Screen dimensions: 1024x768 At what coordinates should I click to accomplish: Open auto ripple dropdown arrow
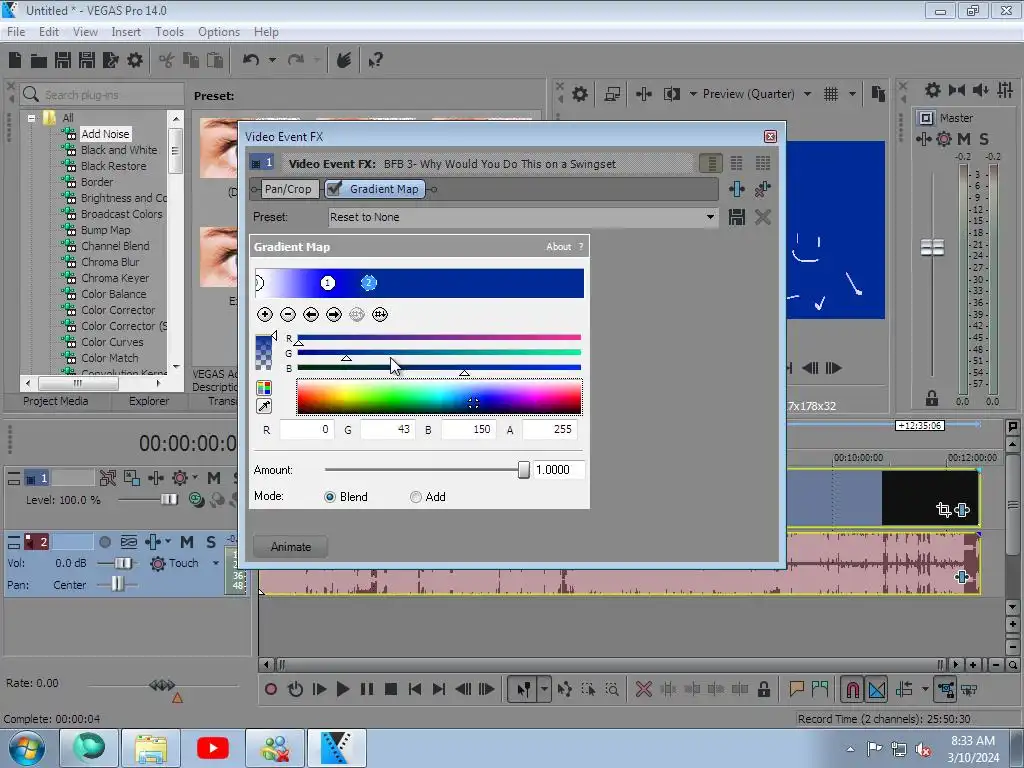(925, 689)
